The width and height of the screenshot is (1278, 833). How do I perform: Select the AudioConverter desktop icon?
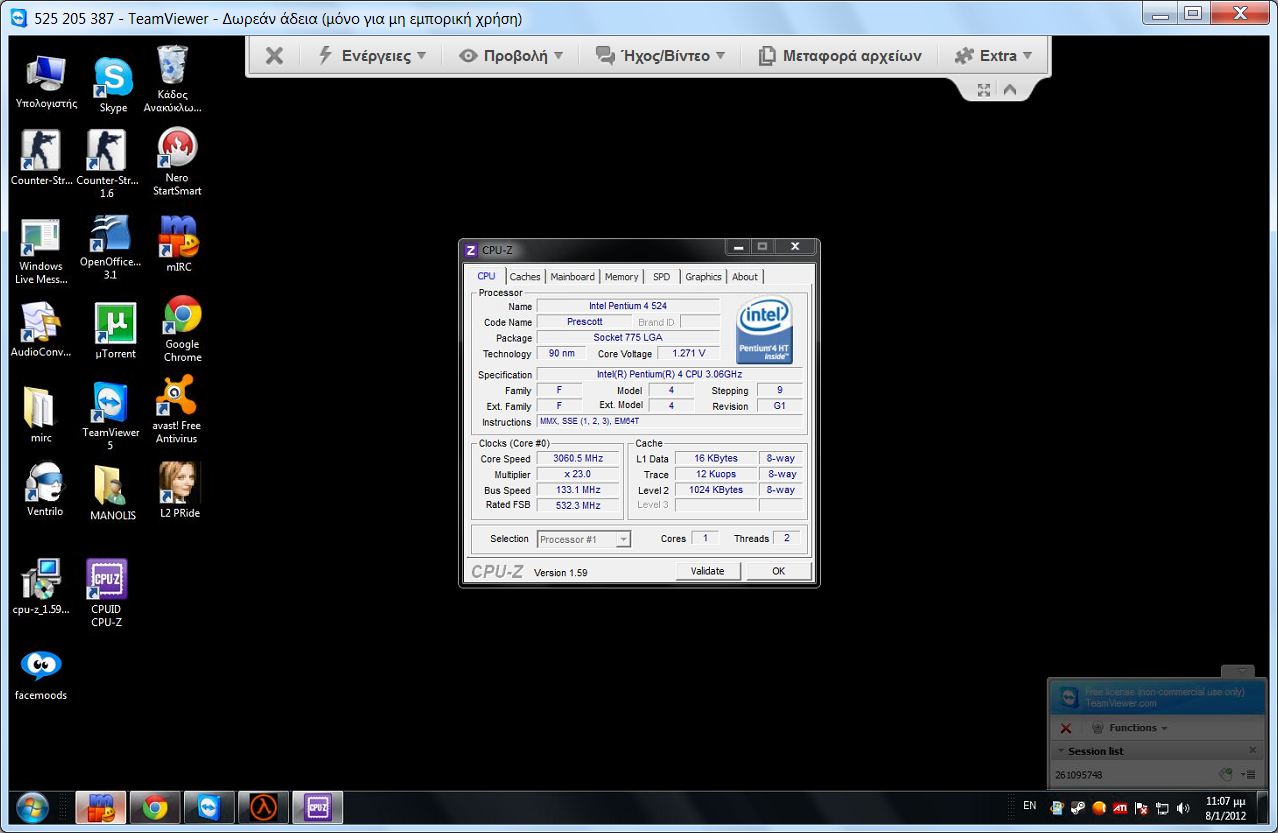tap(41, 329)
